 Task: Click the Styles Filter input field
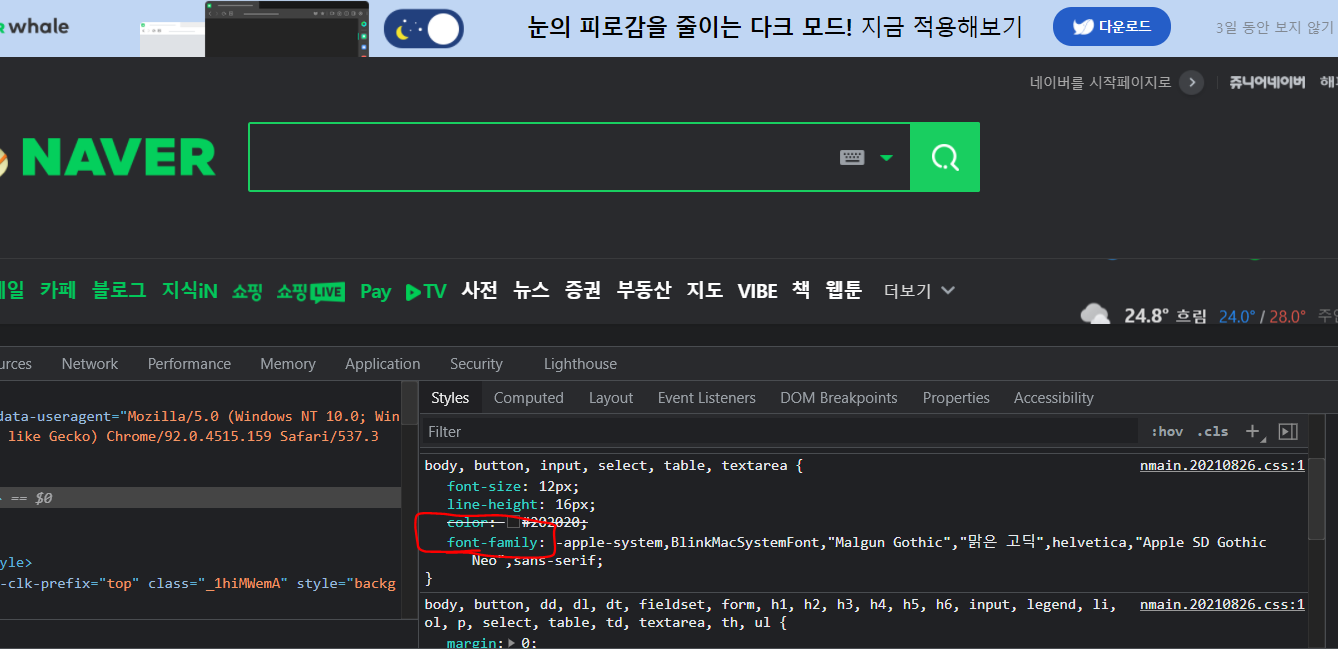780,432
